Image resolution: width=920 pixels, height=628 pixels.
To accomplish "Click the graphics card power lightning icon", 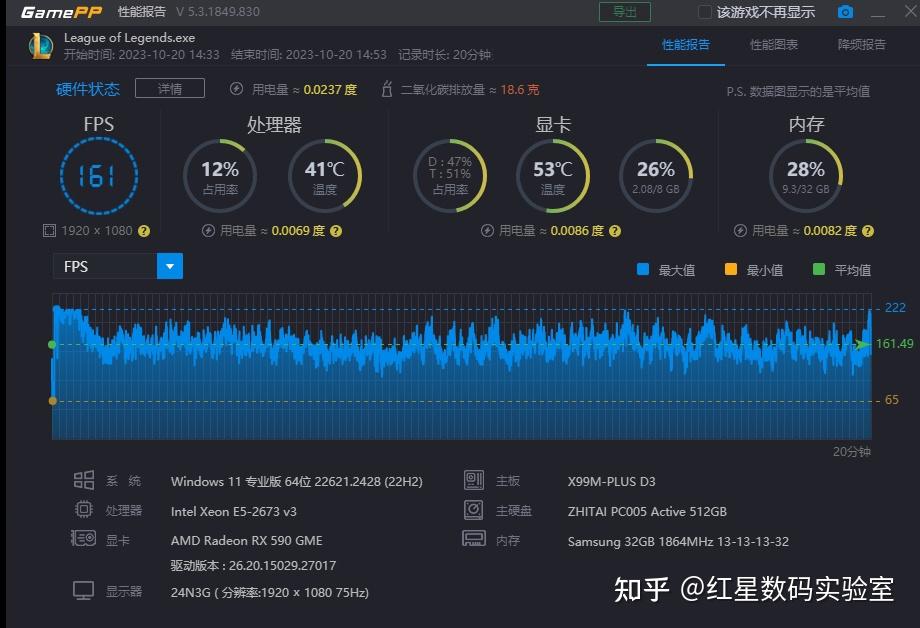I will [487, 231].
